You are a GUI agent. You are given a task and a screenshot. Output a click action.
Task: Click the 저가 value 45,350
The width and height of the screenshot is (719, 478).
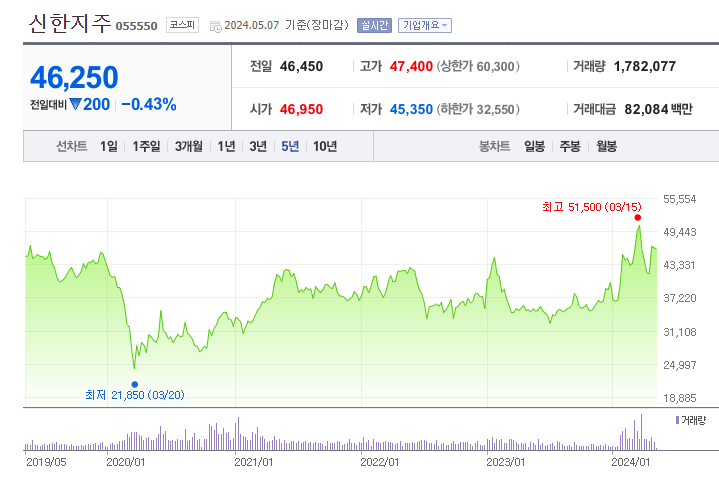point(411,109)
